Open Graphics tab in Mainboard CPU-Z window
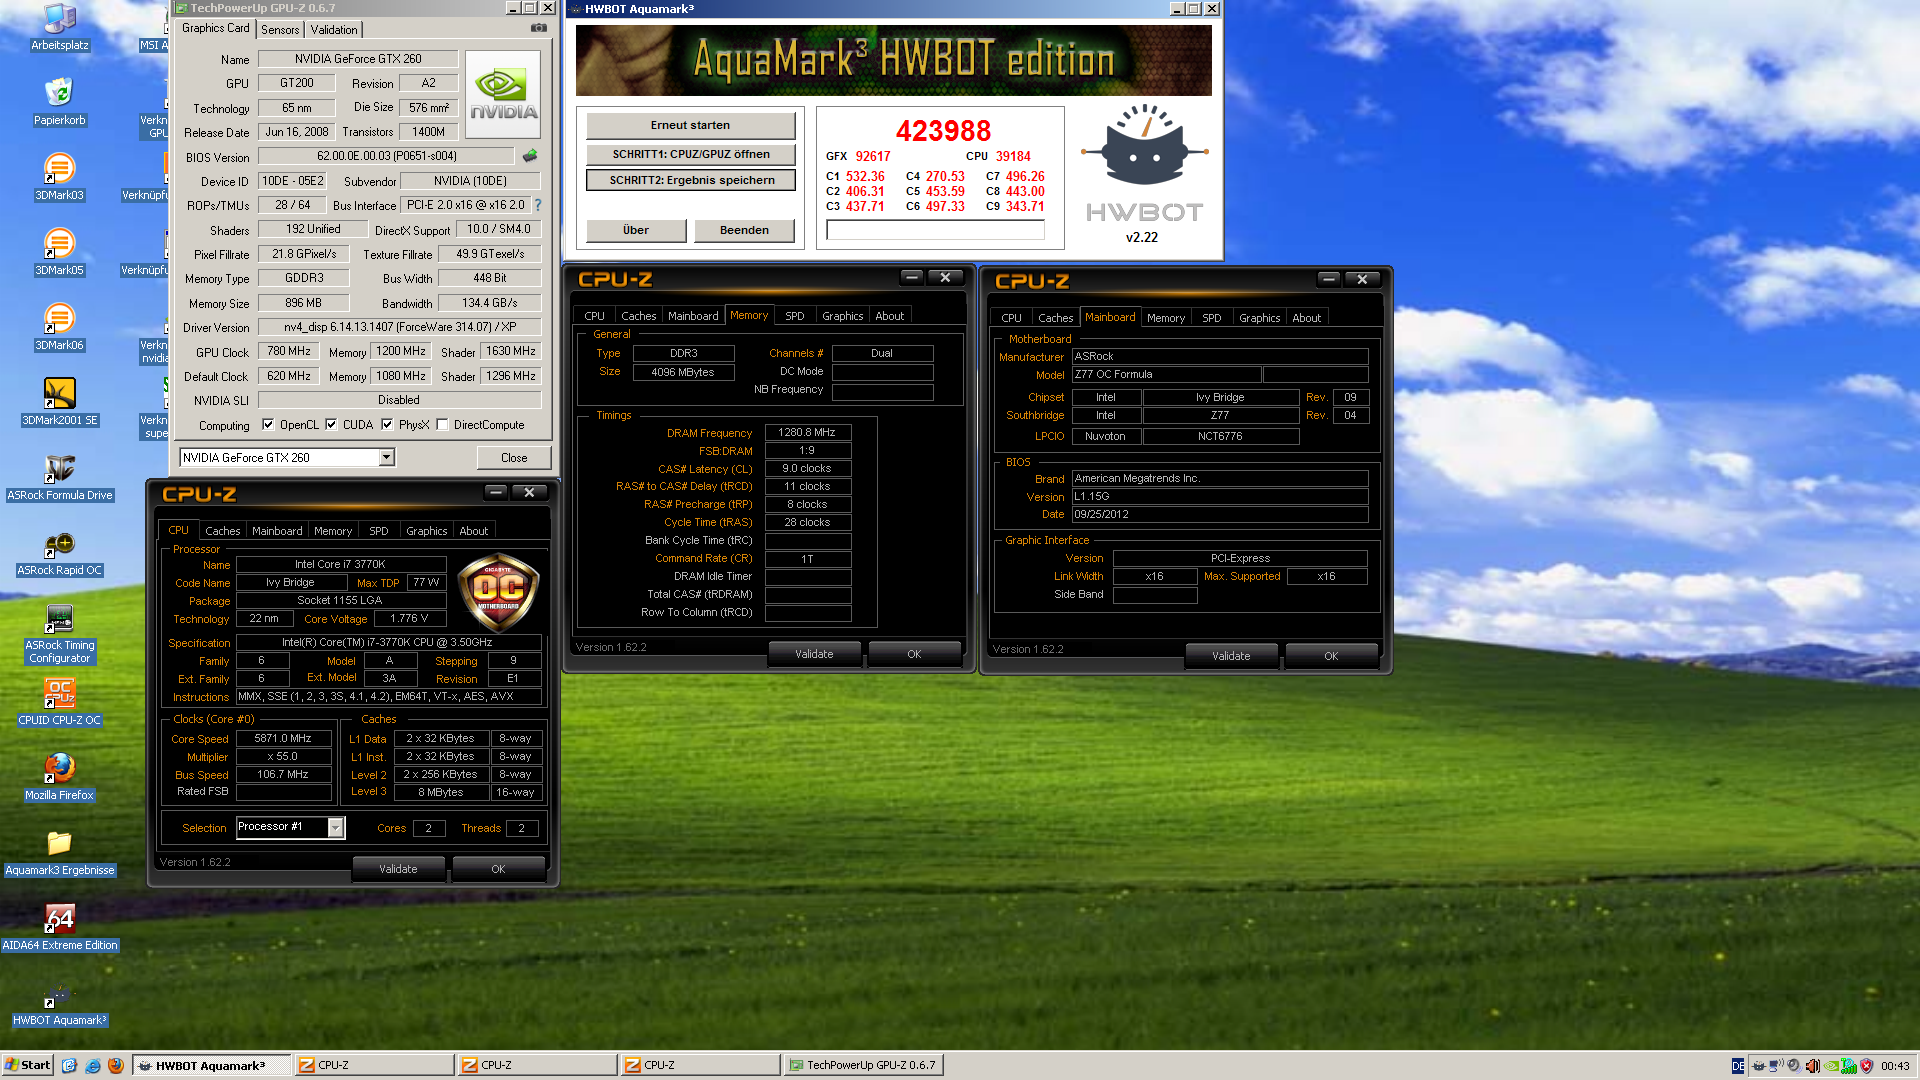This screenshot has height=1080, width=1920. (x=1259, y=318)
